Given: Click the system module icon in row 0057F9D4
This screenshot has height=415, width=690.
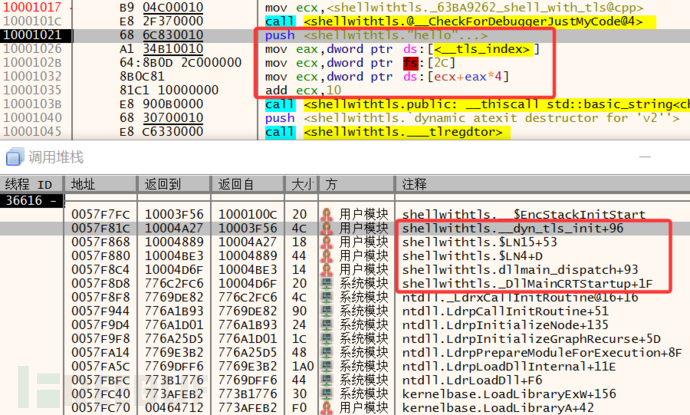Looking at the screenshot, I should pos(327,325).
